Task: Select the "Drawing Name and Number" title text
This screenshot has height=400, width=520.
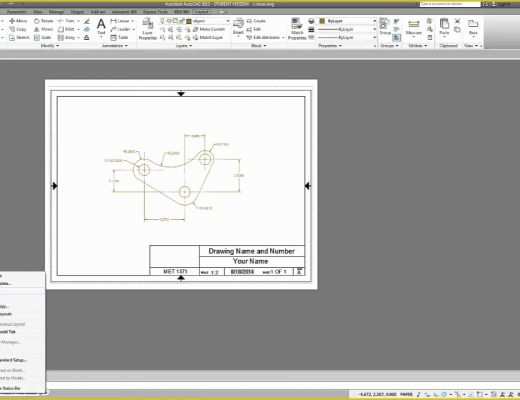Action: coord(252,251)
